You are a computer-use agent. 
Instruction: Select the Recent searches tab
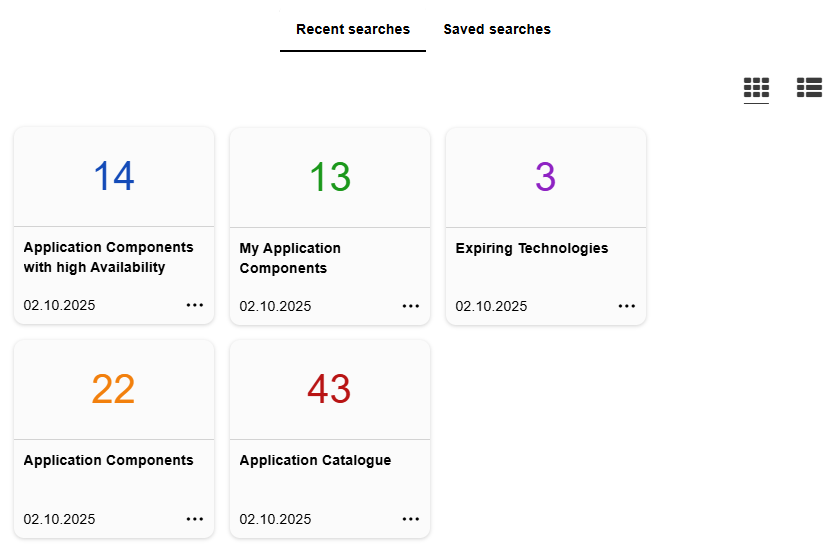[353, 29]
